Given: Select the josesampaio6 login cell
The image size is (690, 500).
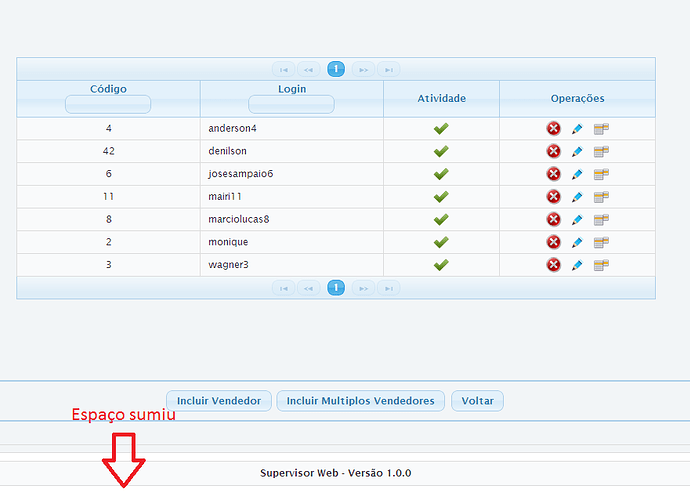Looking at the screenshot, I should pos(292,174).
